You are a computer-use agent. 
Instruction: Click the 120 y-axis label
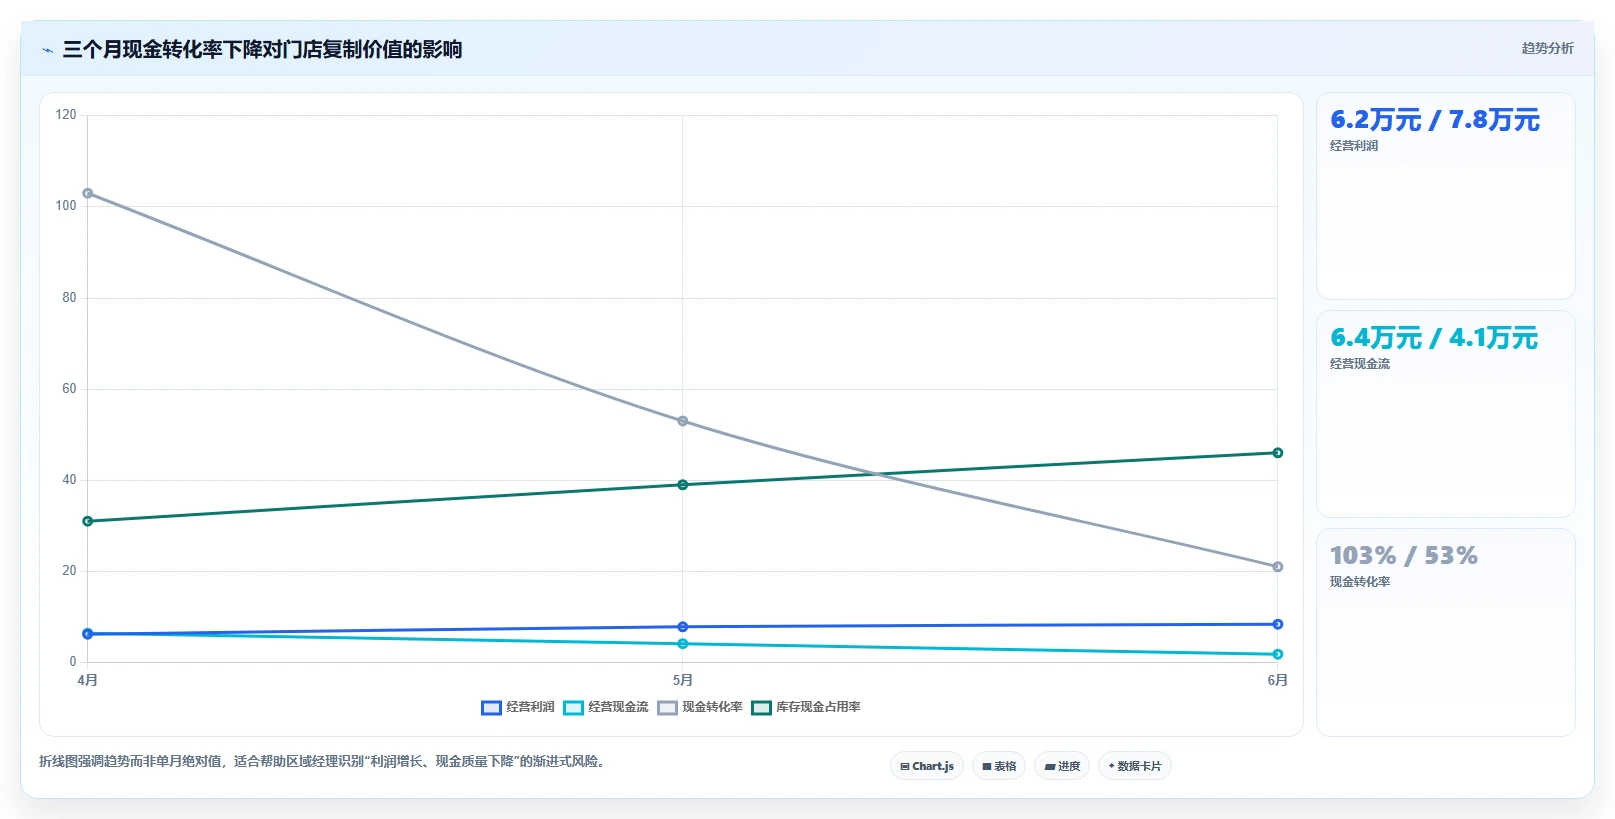pyautogui.click(x=66, y=115)
